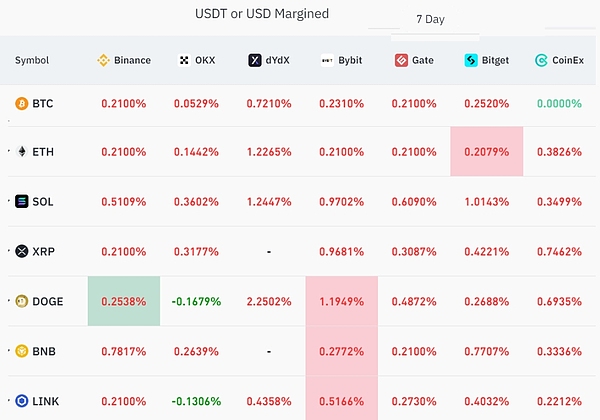The width and height of the screenshot is (600, 420).
Task: Click the Bybit exchange logo icon
Action: pos(327,60)
